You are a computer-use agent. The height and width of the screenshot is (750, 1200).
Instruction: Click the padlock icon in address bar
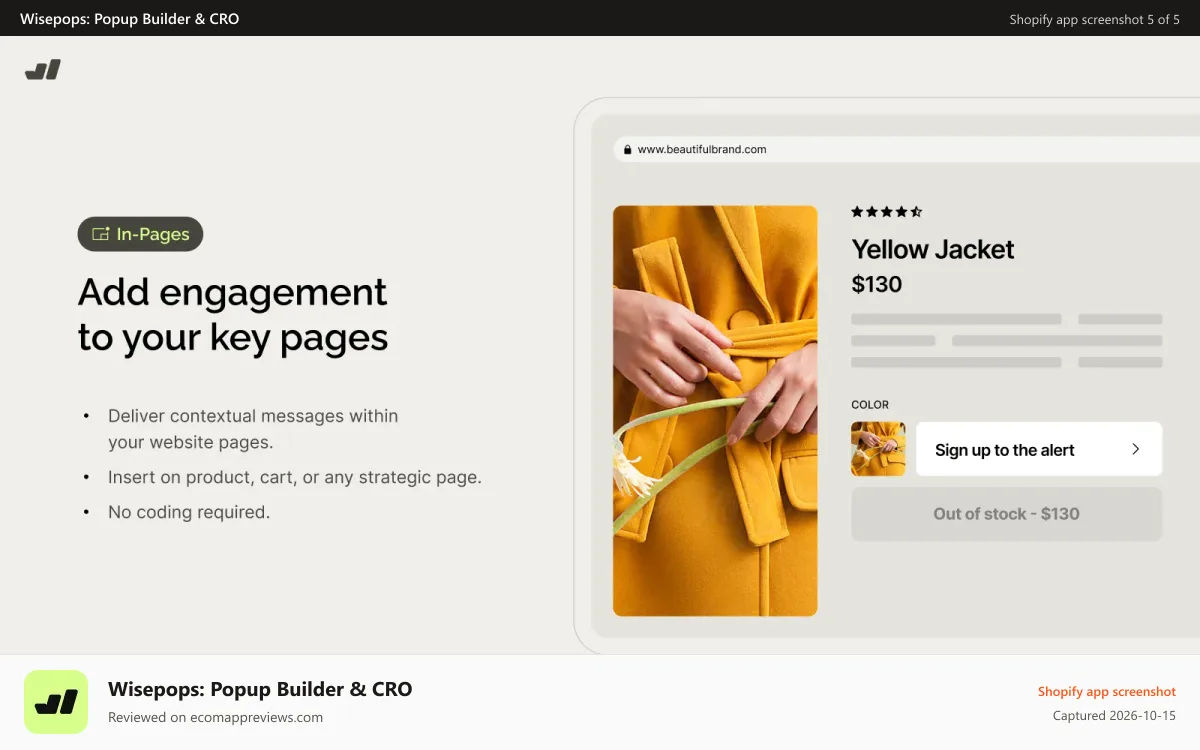tap(627, 150)
